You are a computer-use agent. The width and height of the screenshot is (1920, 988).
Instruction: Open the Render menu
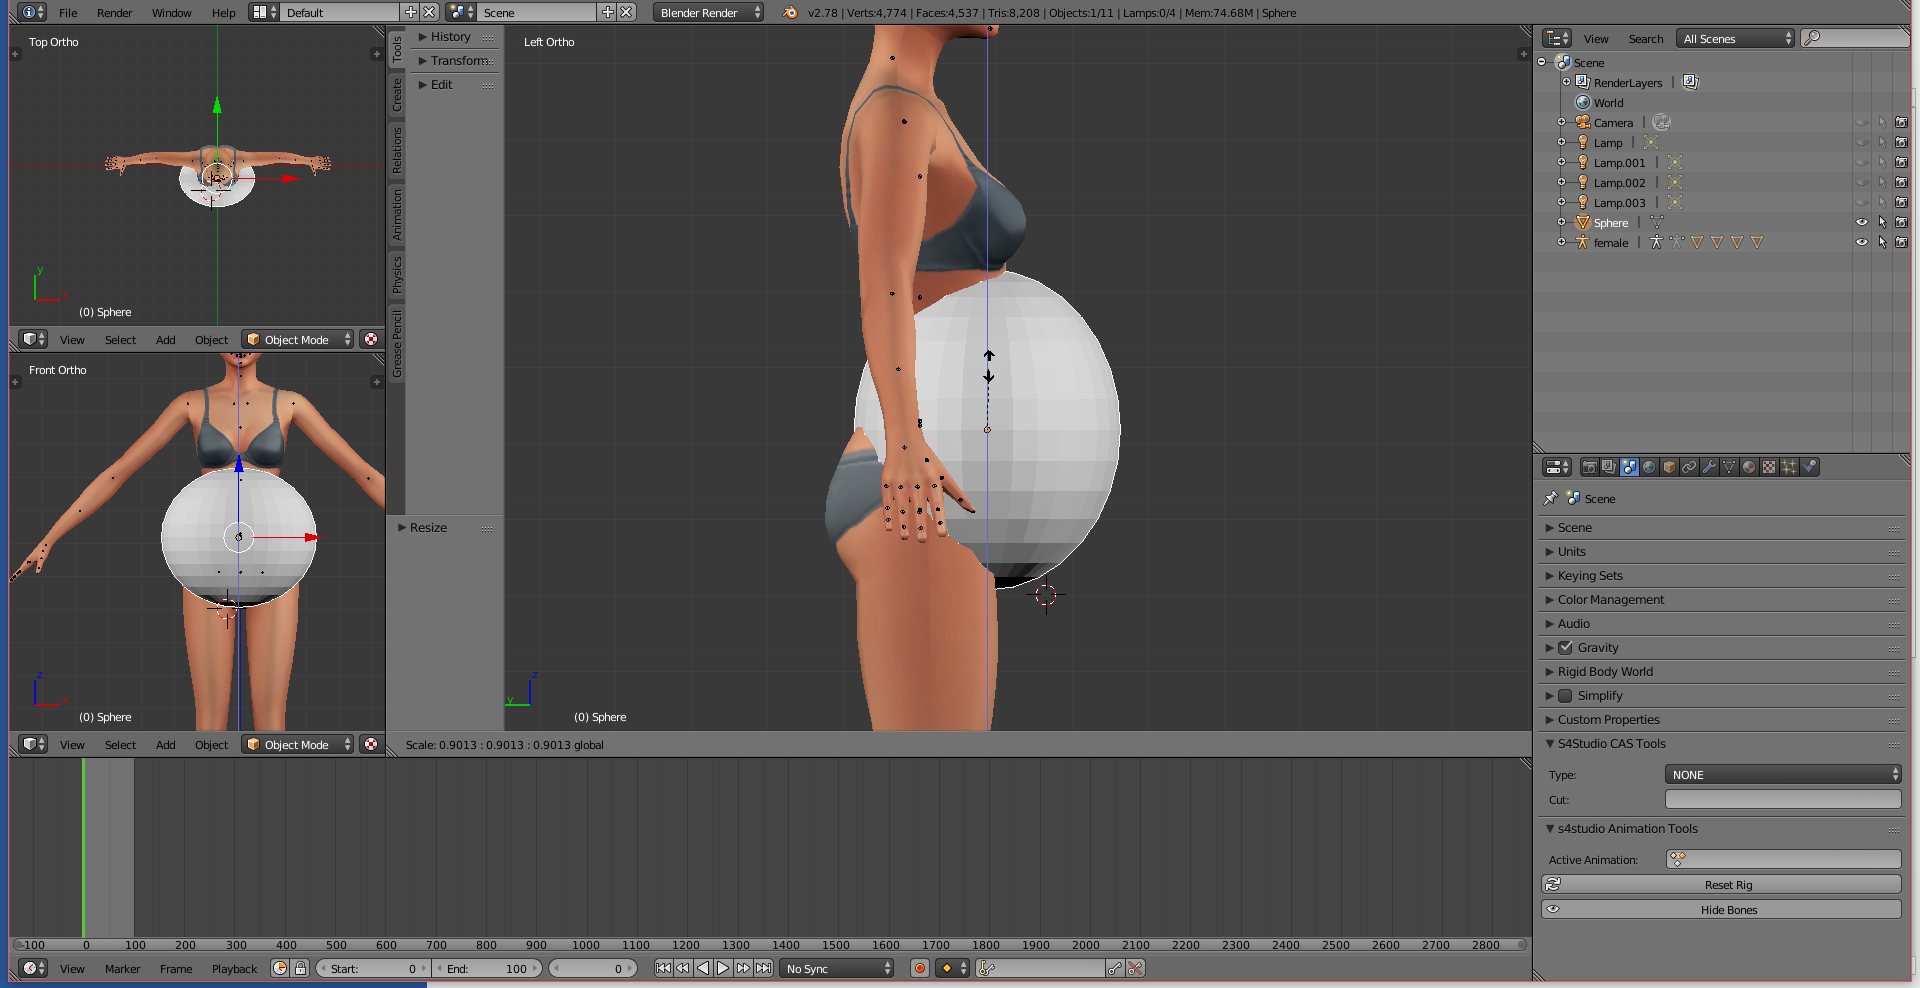coord(114,13)
